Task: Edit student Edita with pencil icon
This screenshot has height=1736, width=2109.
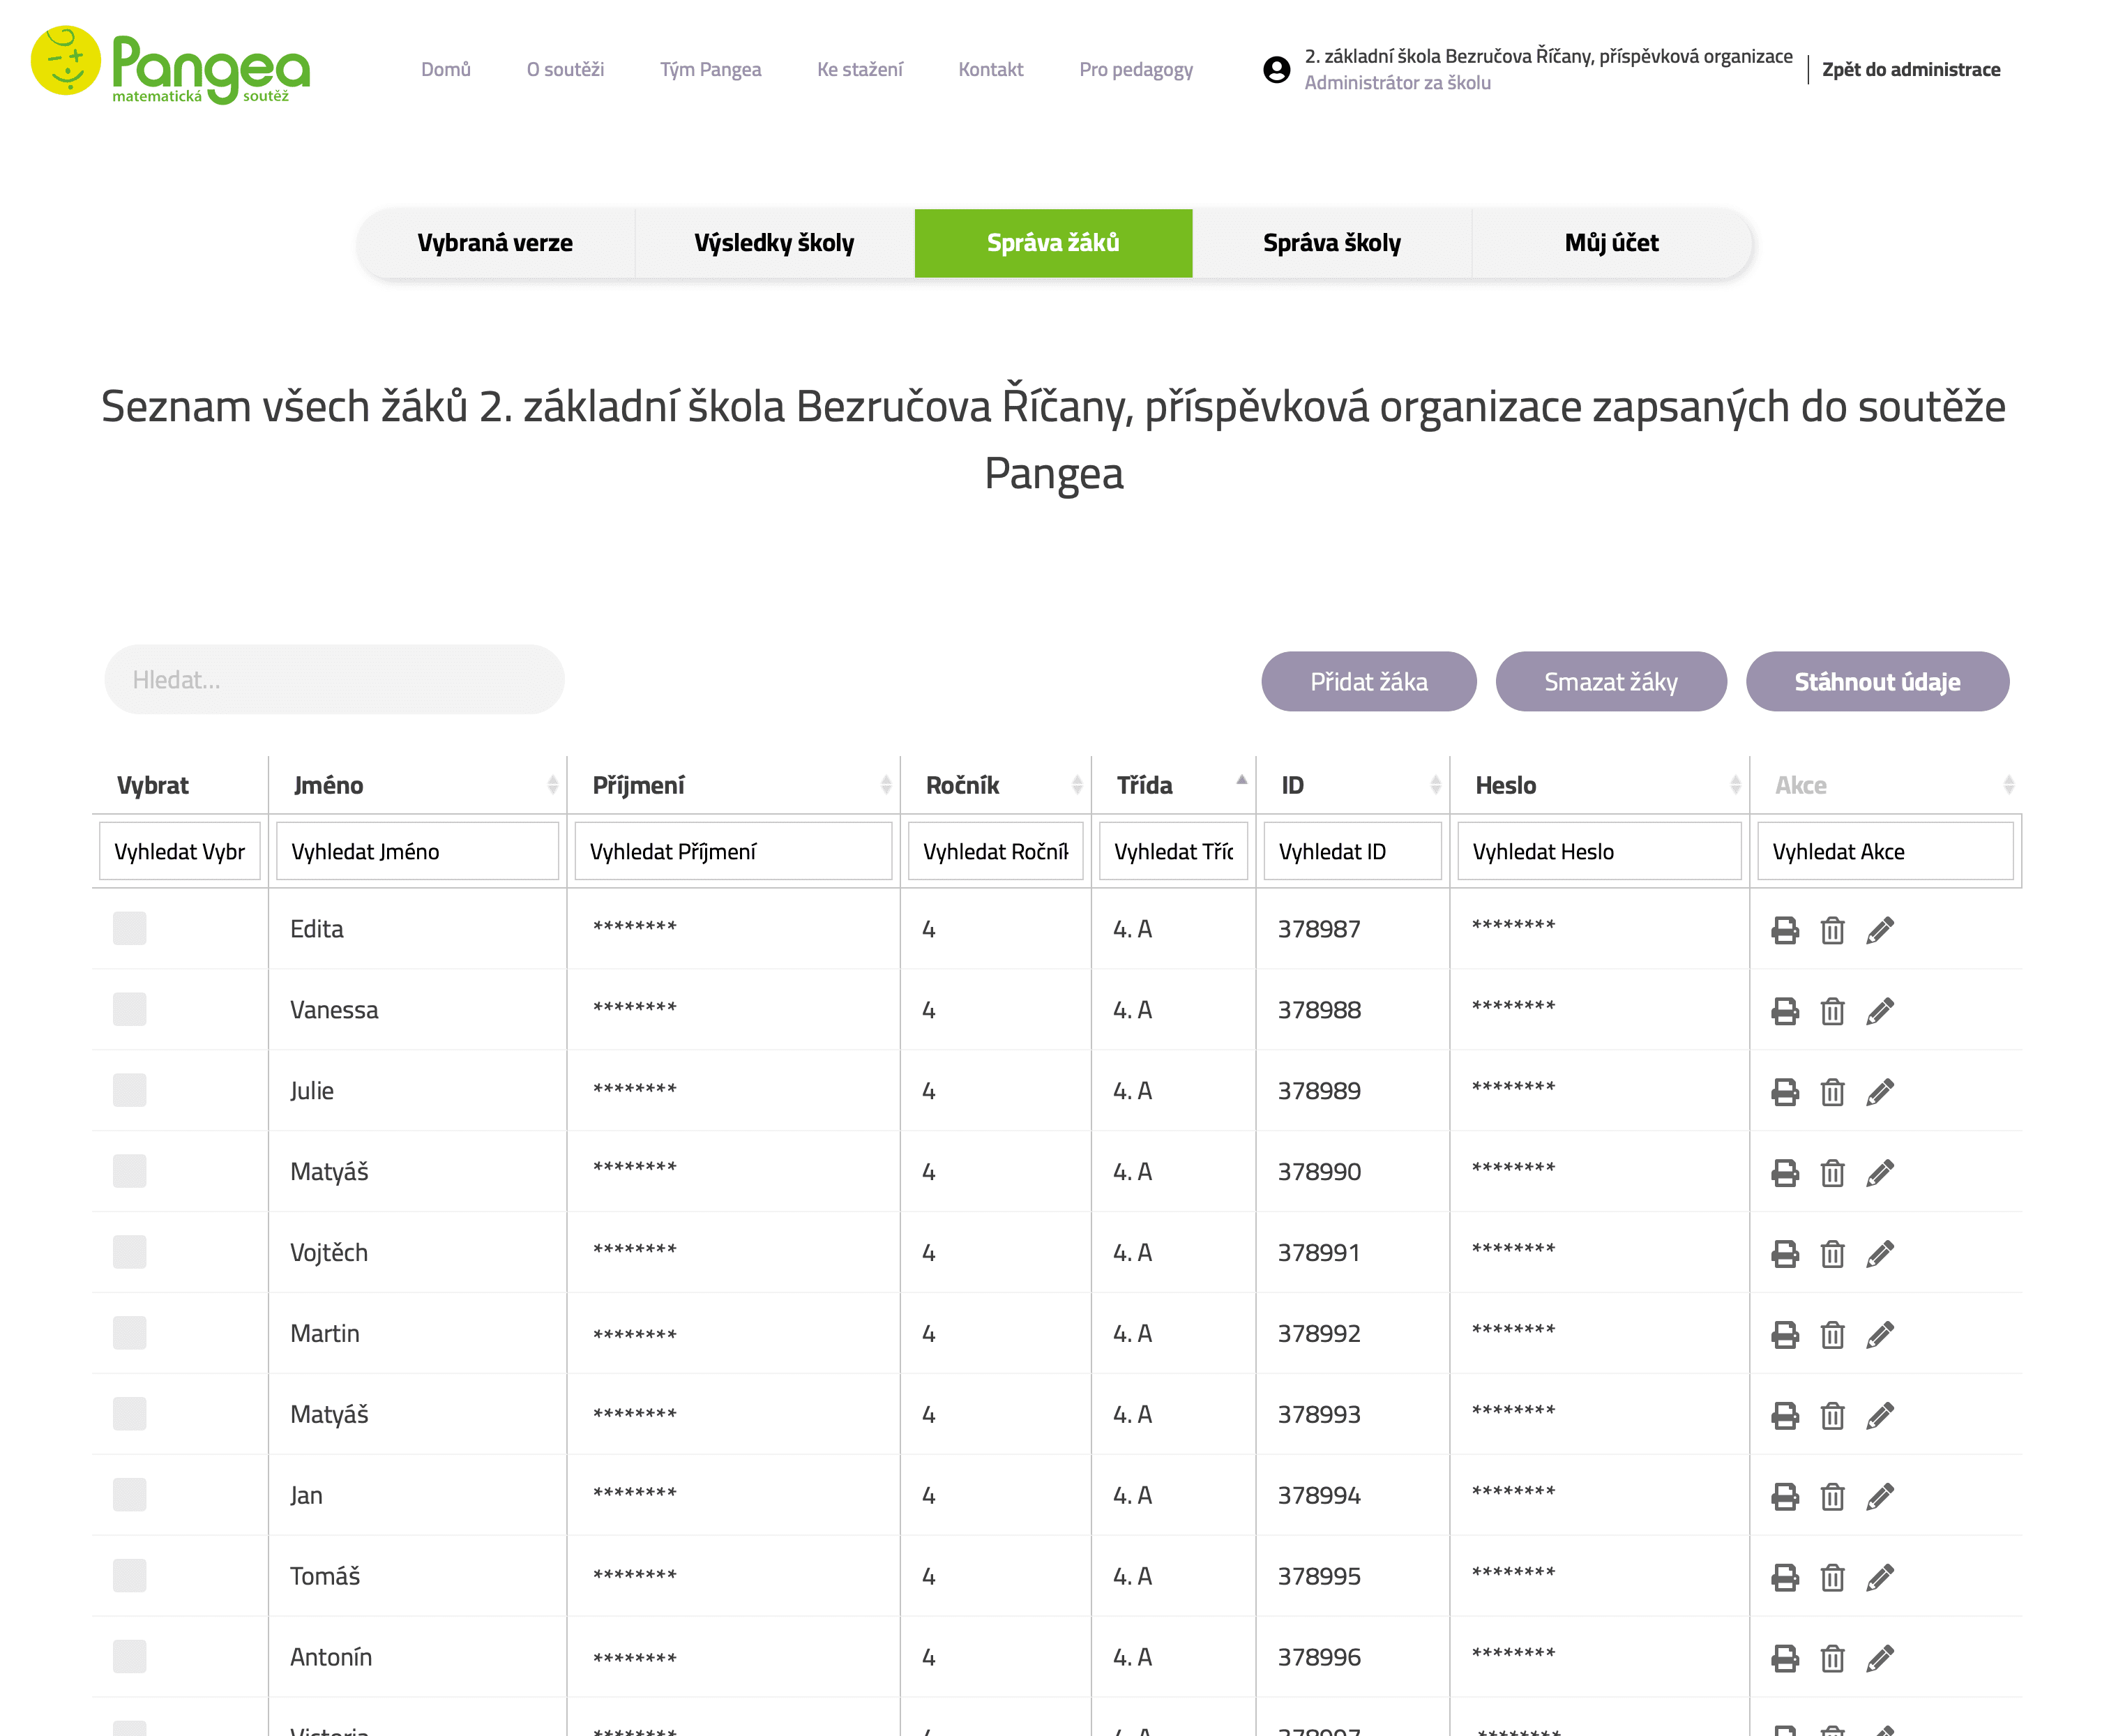Action: click(x=1880, y=930)
